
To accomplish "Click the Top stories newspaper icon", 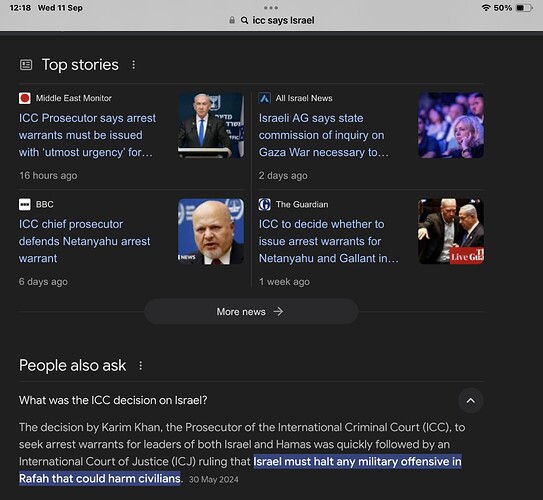I will coord(26,65).
